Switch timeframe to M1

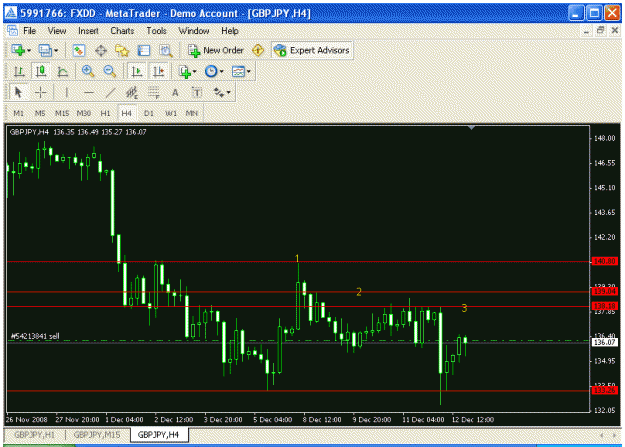18,113
